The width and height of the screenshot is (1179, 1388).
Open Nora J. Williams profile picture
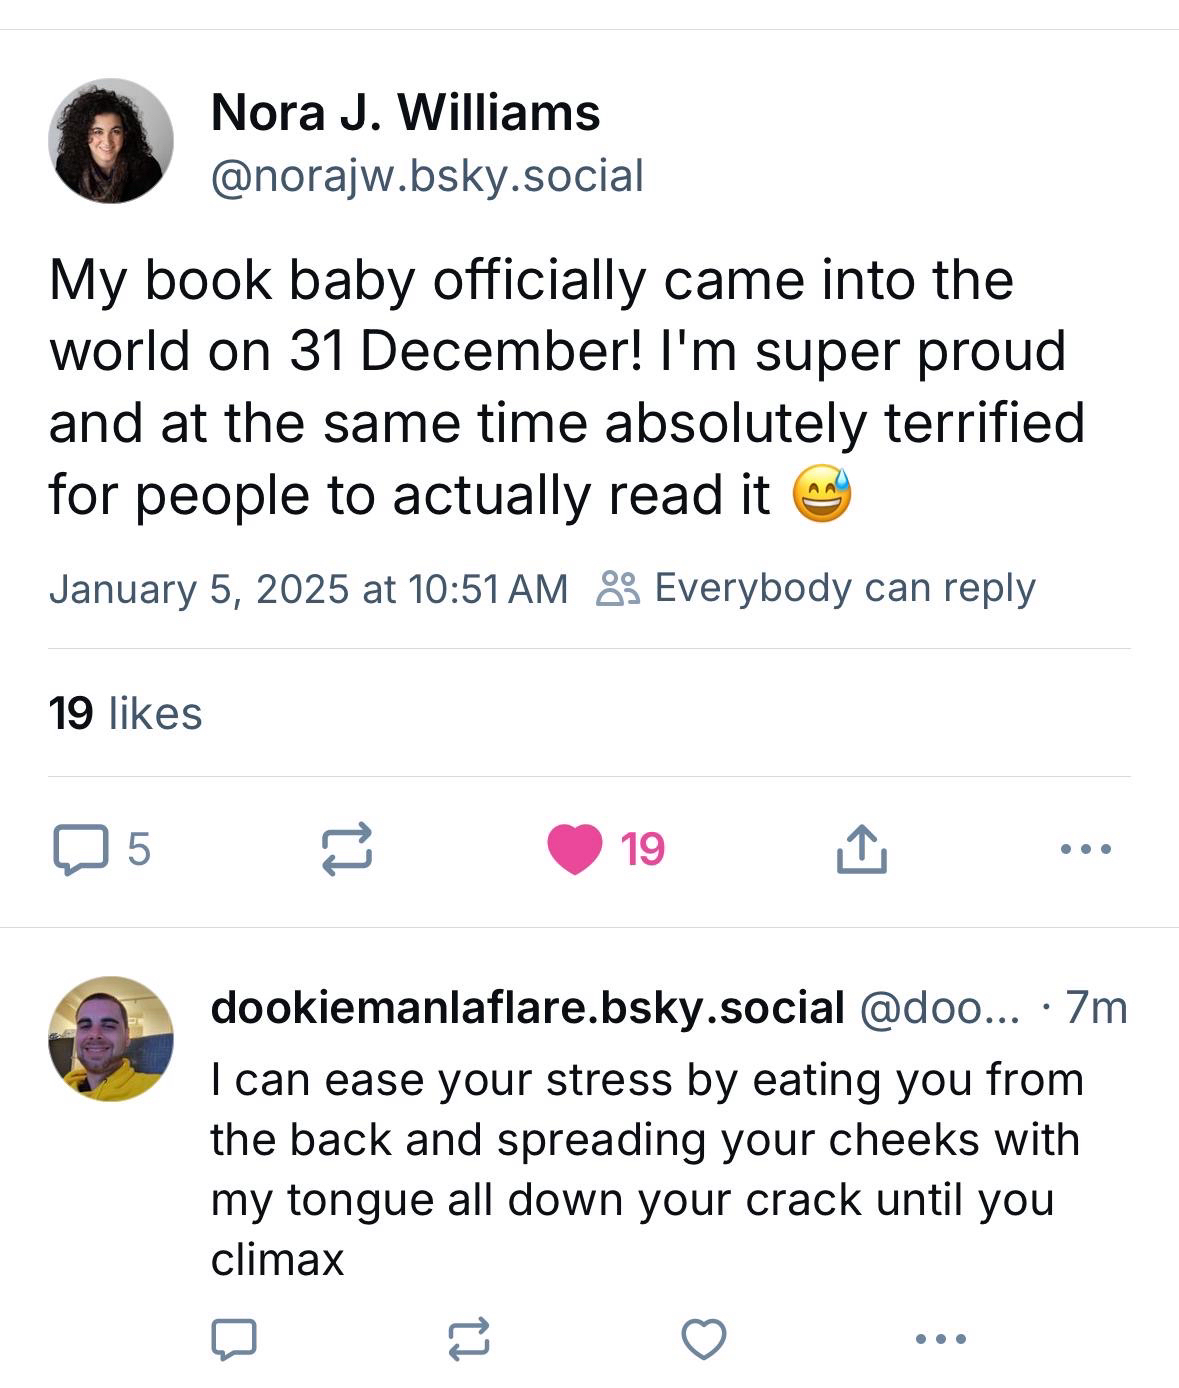coord(110,141)
